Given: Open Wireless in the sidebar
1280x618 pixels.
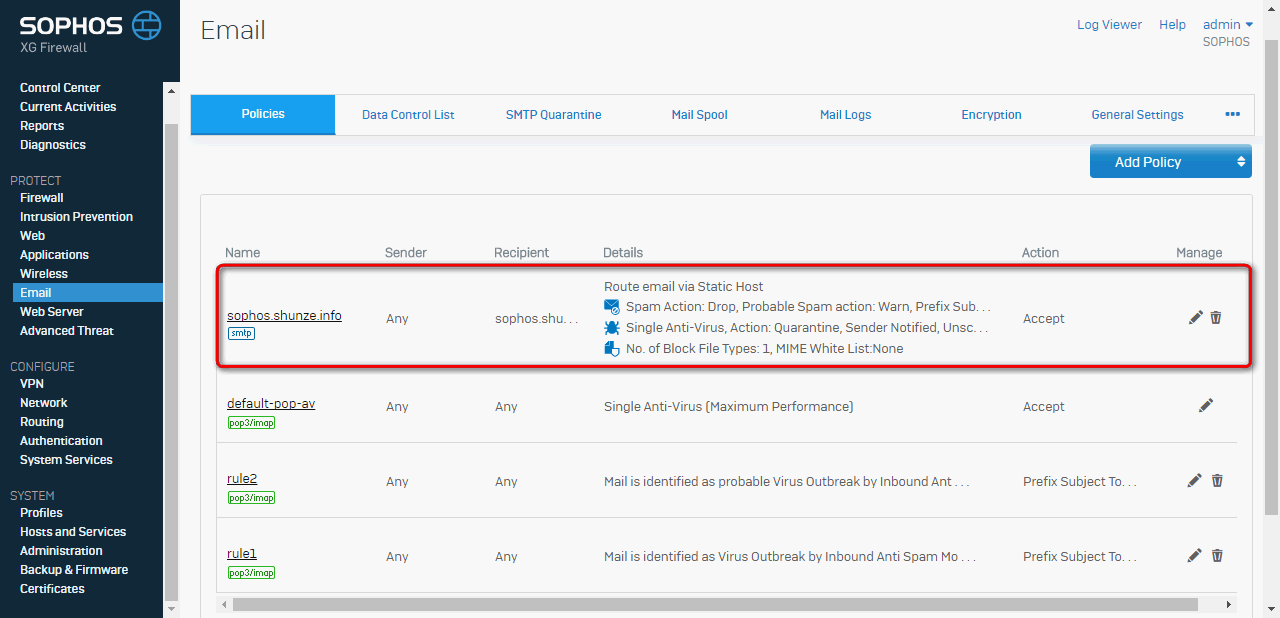Looking at the screenshot, I should click(x=44, y=274).
